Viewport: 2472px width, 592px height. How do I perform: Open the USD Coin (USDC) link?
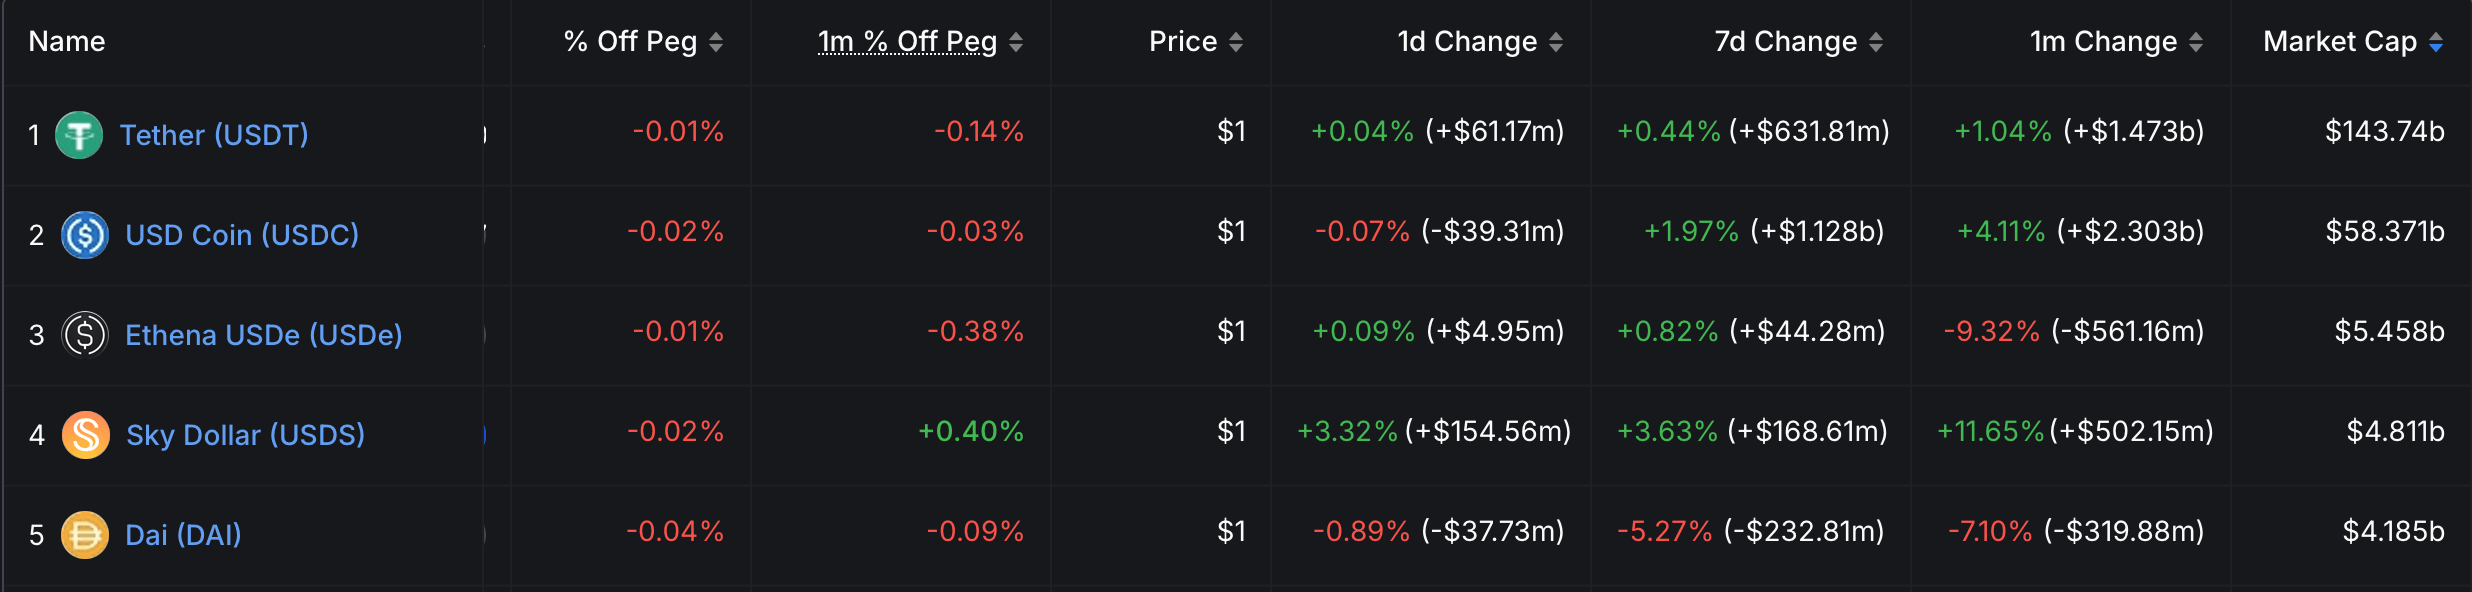(x=241, y=233)
